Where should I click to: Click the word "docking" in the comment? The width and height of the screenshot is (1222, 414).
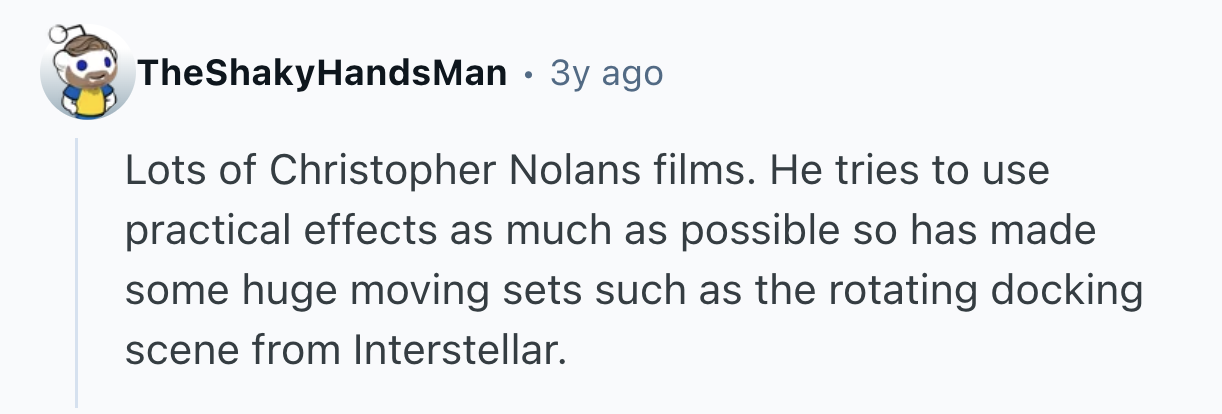(1069, 291)
